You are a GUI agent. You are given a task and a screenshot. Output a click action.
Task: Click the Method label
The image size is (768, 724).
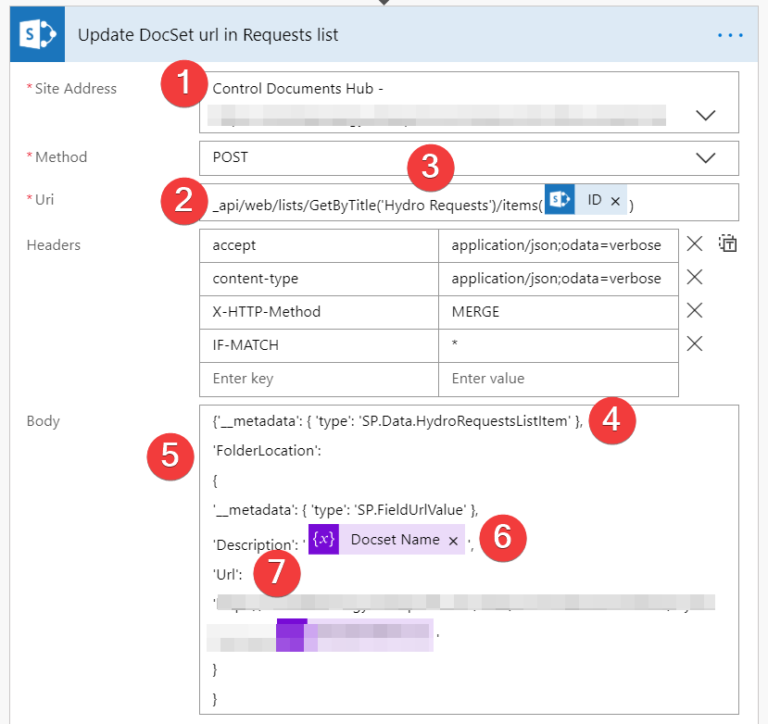point(61,157)
